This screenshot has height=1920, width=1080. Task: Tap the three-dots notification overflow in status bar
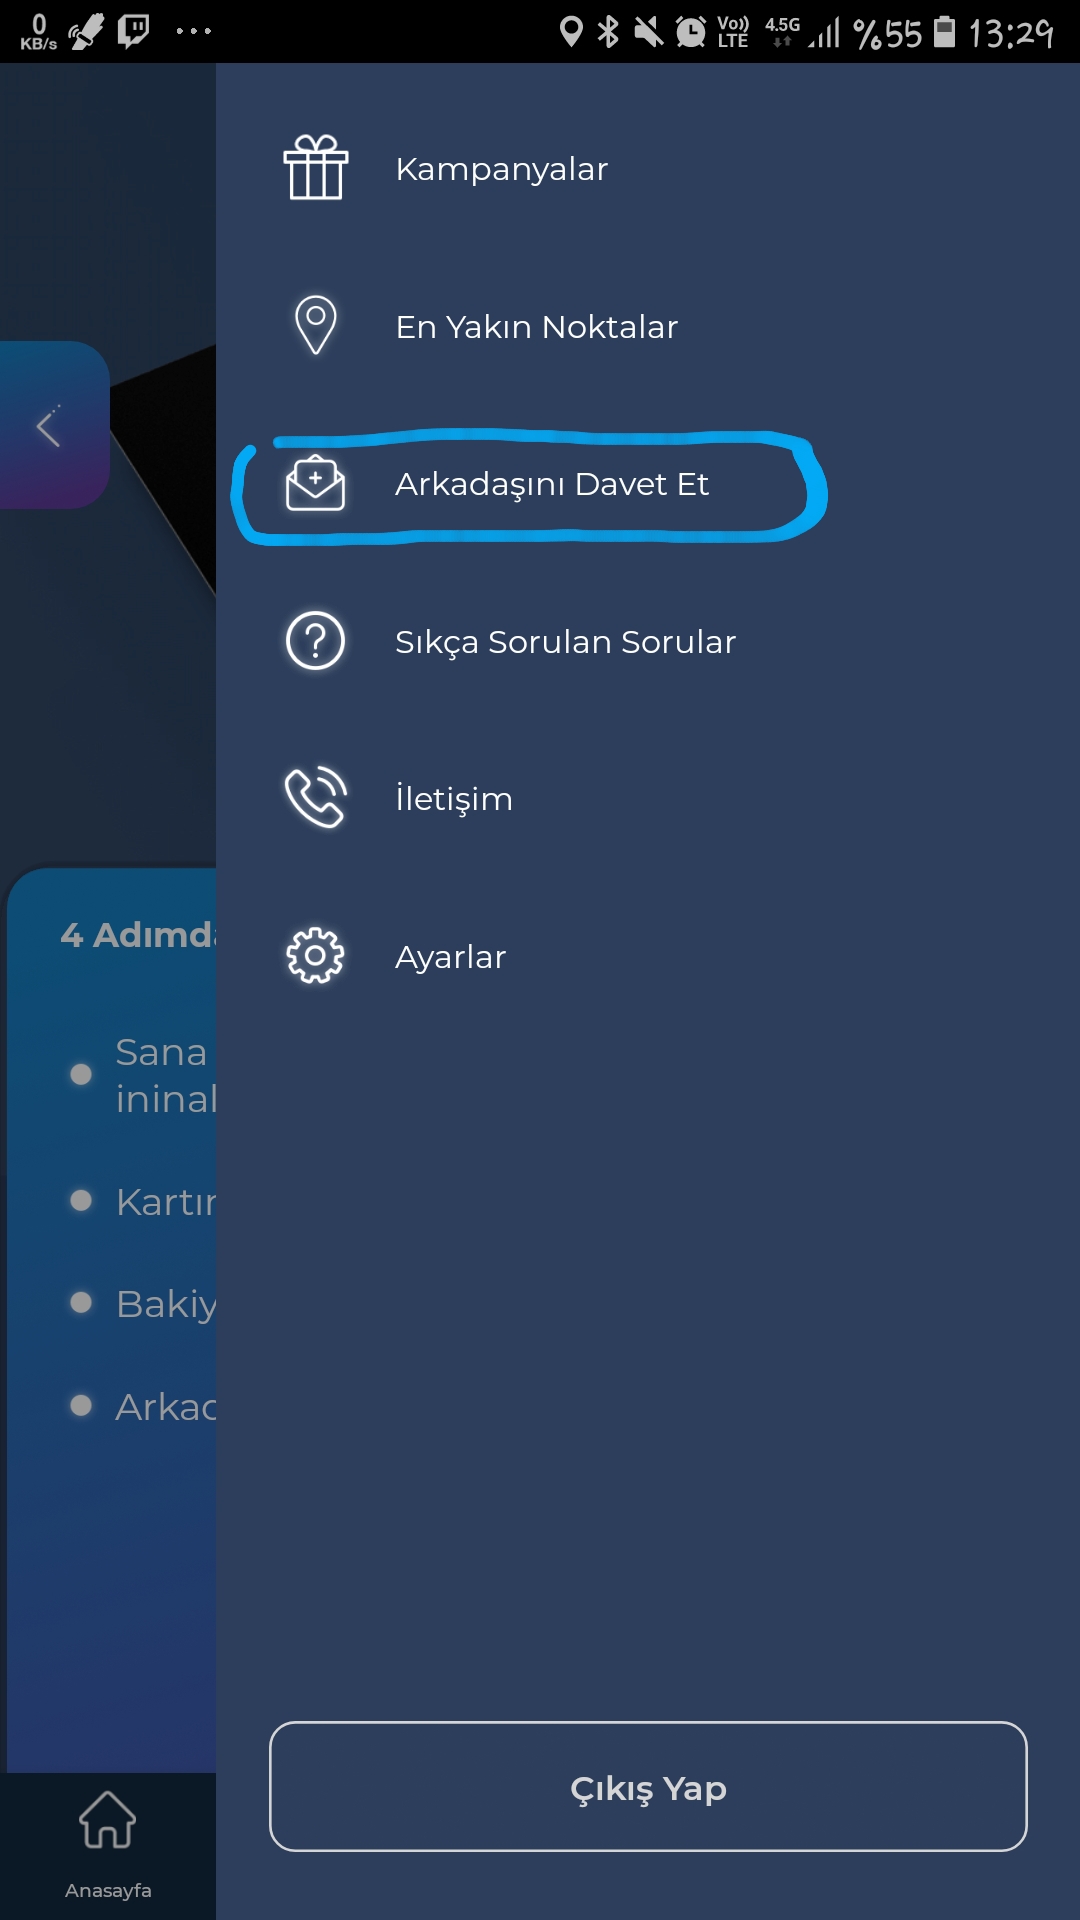[x=193, y=31]
